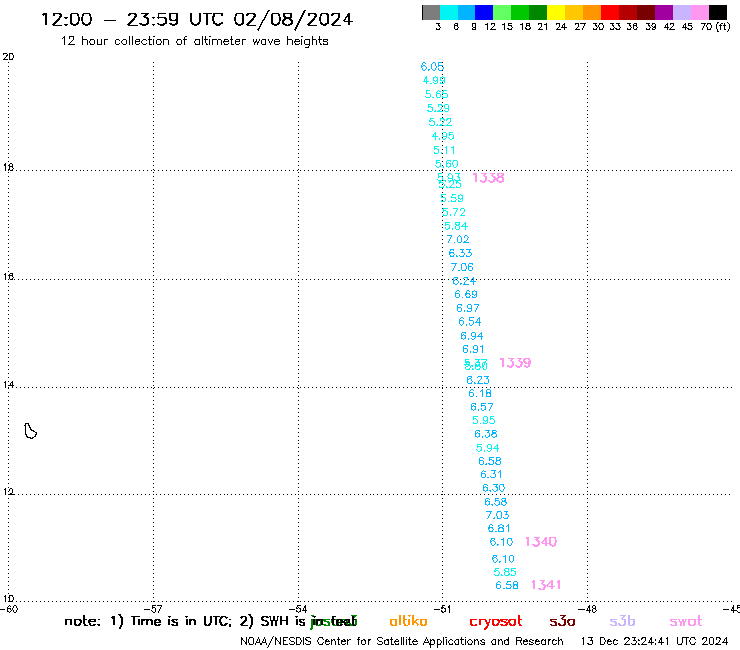Viewport: 740px width, 650px height.
Task: Click the wave height value 5.60
Action: 446,164
